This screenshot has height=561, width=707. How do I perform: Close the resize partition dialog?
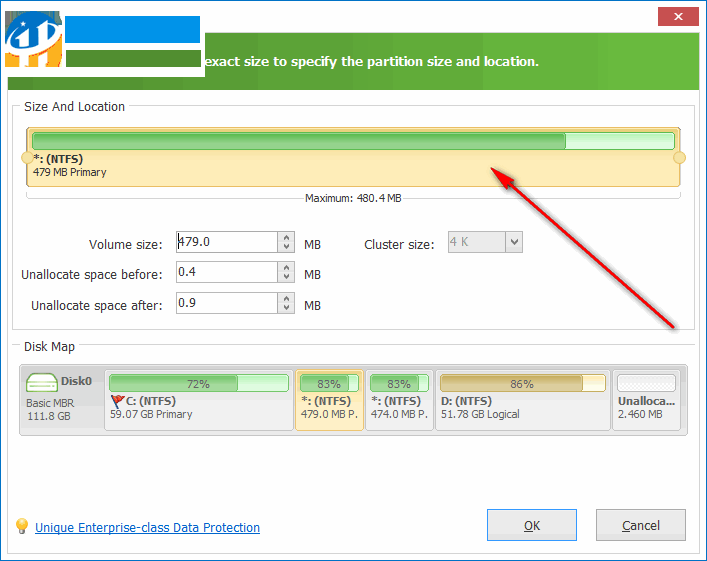(678, 17)
